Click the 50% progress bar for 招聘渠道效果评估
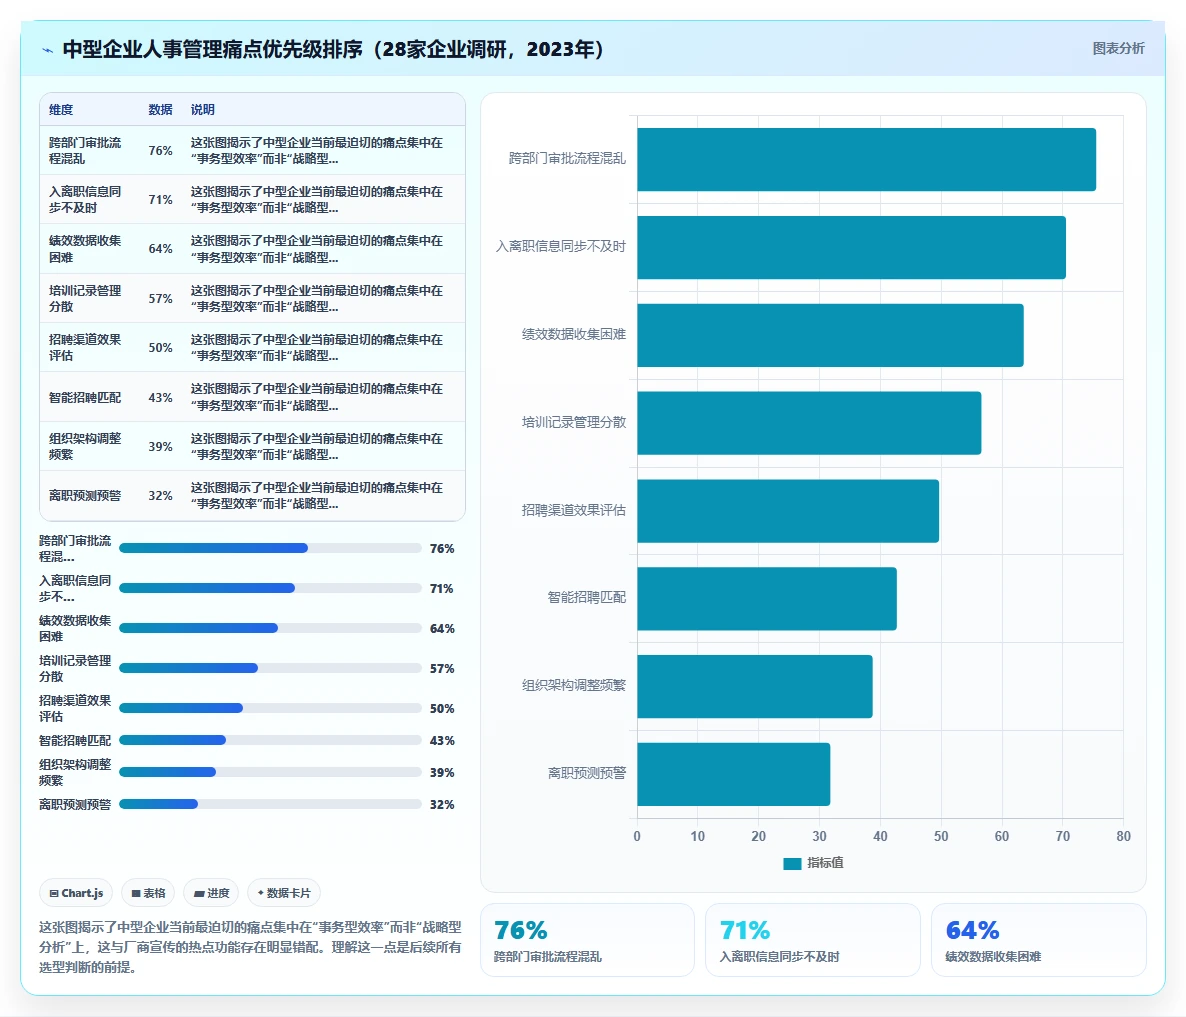The image size is (1186, 1017). pos(270,708)
